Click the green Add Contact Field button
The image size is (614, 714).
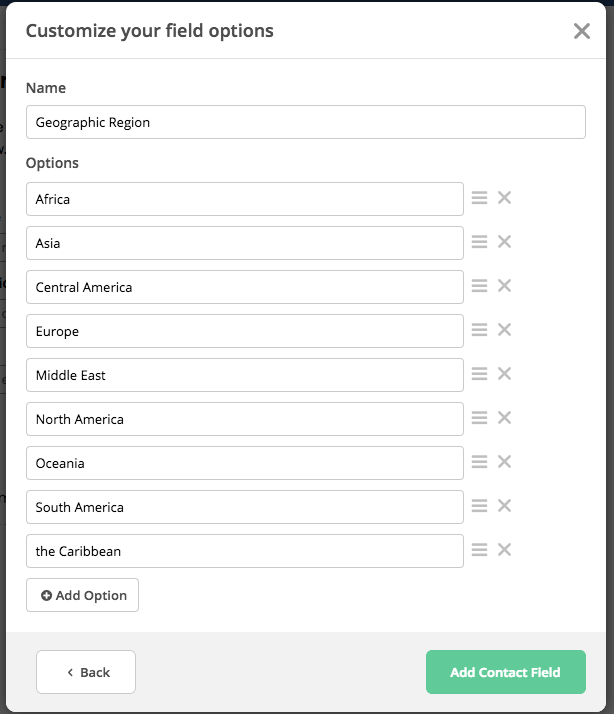506,672
